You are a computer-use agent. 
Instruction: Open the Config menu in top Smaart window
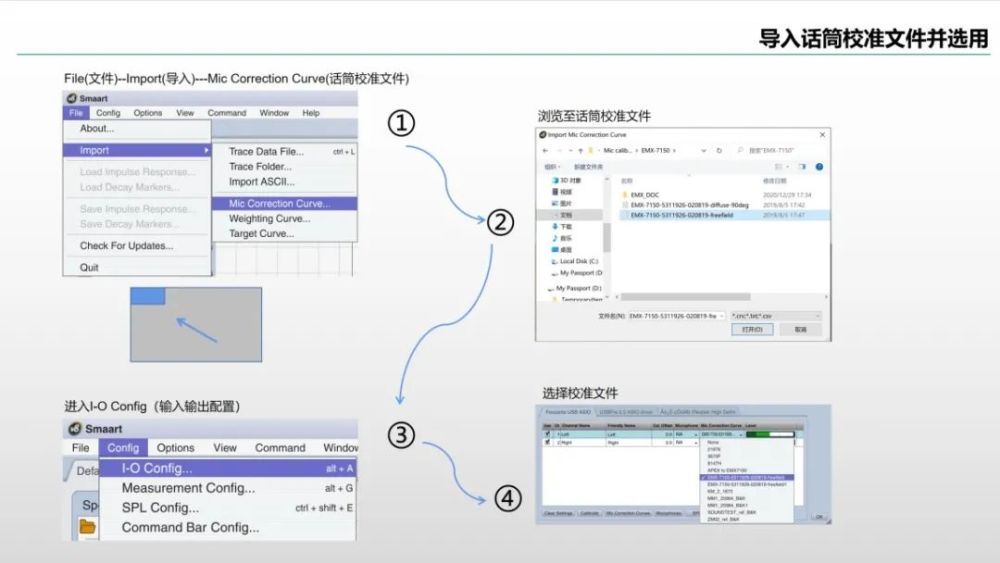pos(108,113)
